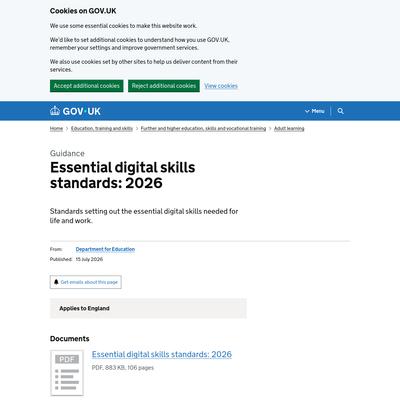The width and height of the screenshot is (400, 400).
Task: Click the 'Documents' heading
Action: 70,339
